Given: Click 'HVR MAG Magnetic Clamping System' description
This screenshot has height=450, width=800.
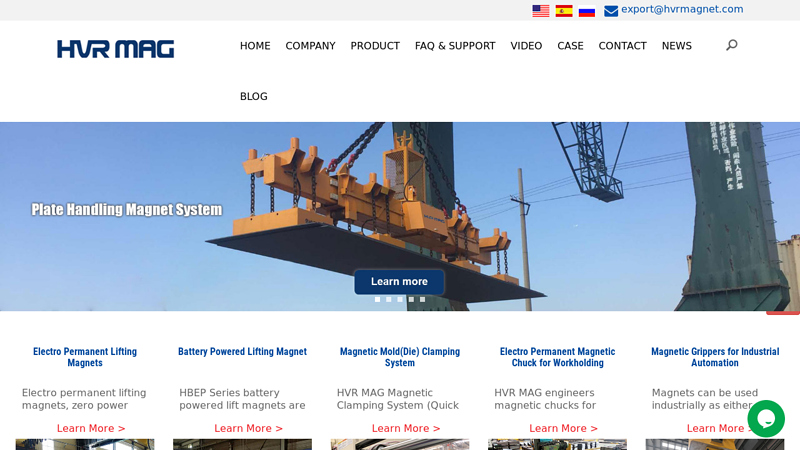Looking at the screenshot, I should point(397,399).
